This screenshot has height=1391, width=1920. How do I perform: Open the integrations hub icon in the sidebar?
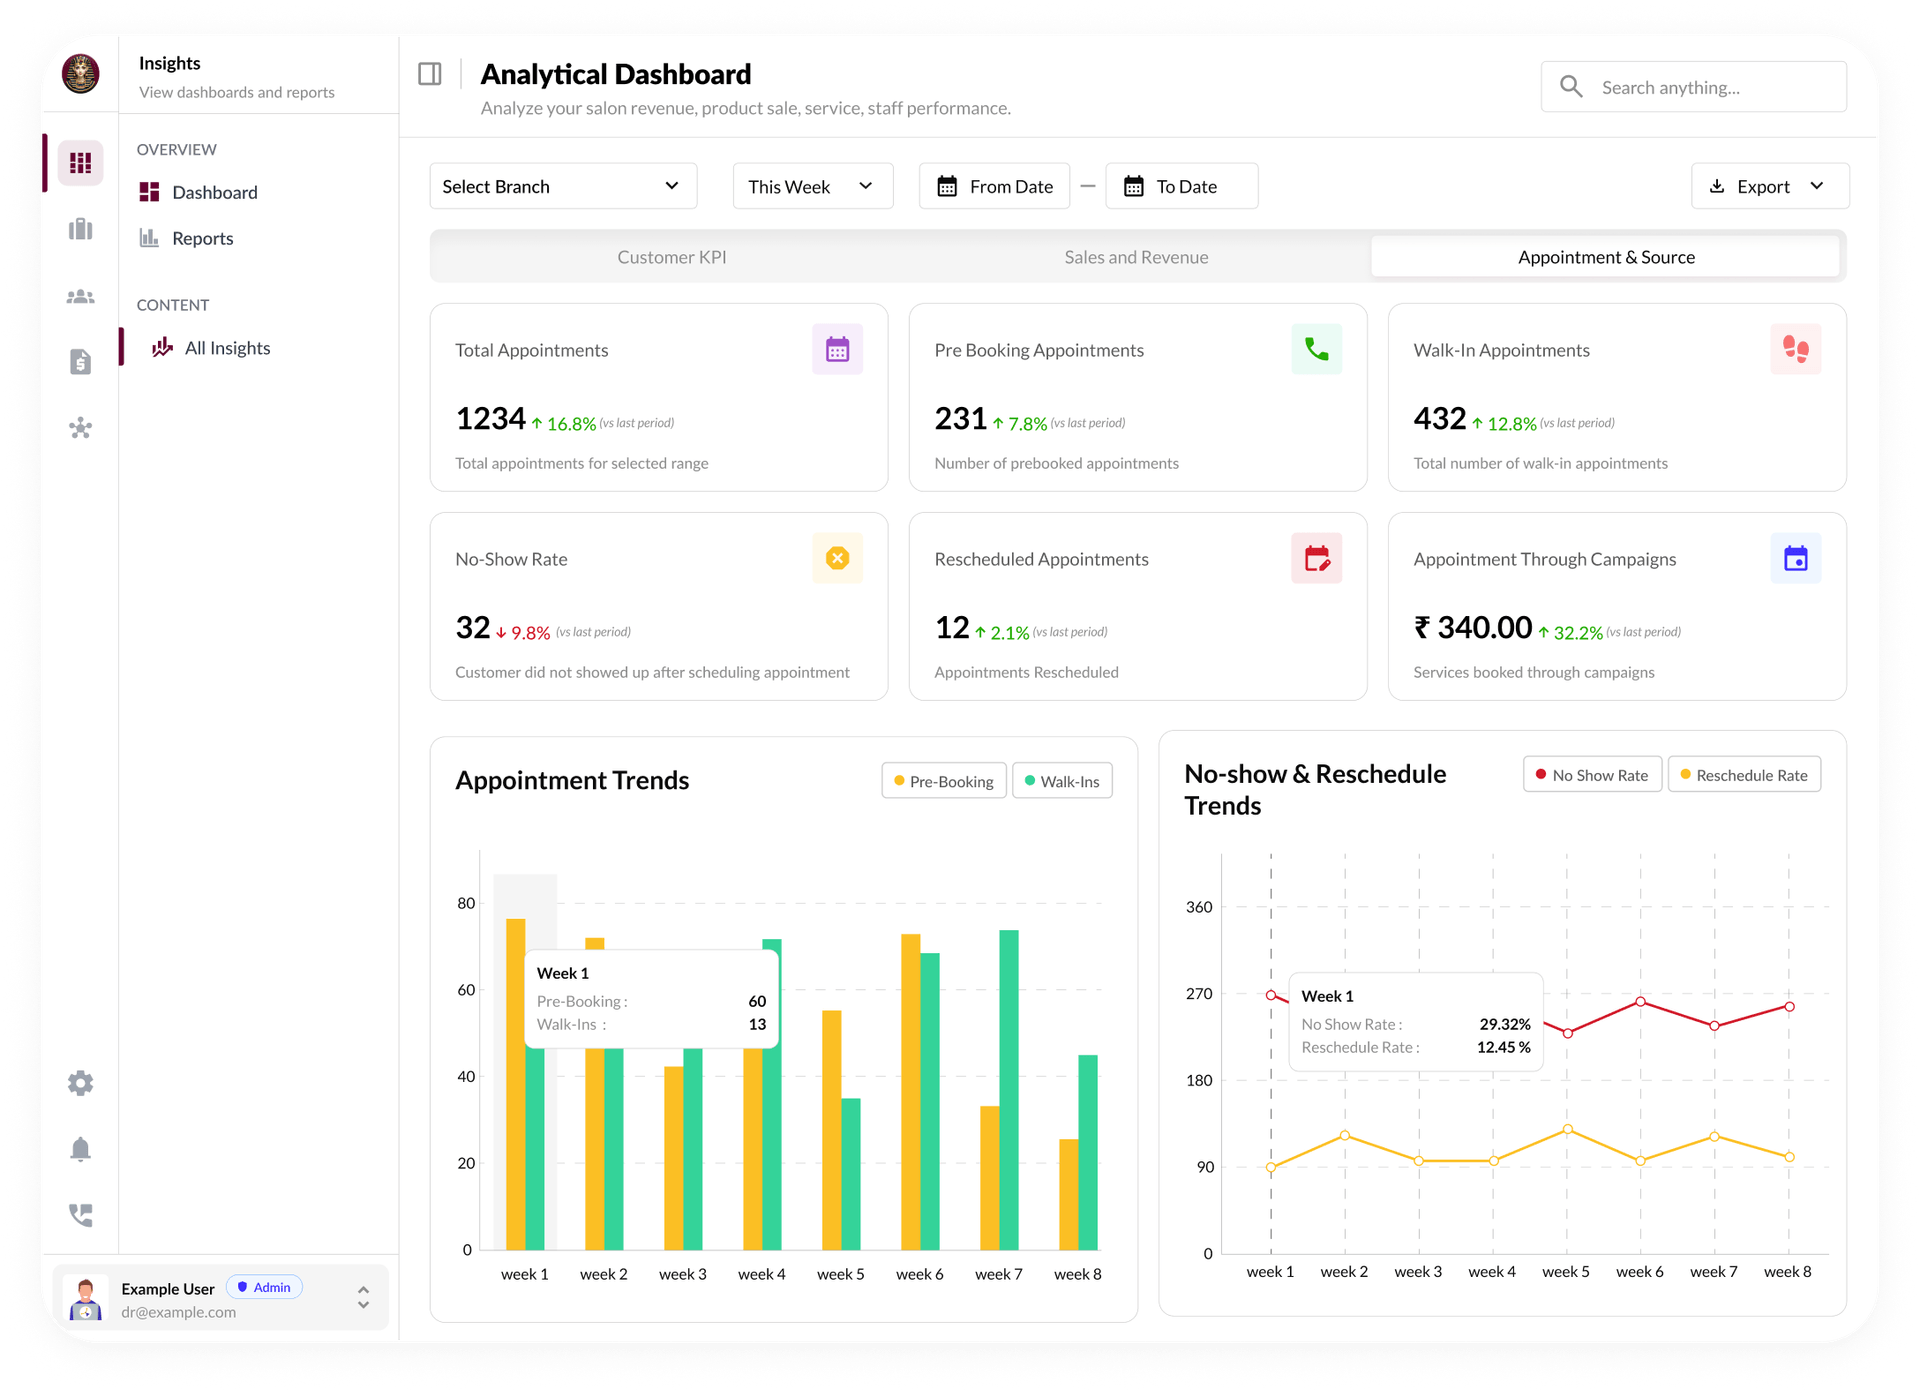coord(80,429)
